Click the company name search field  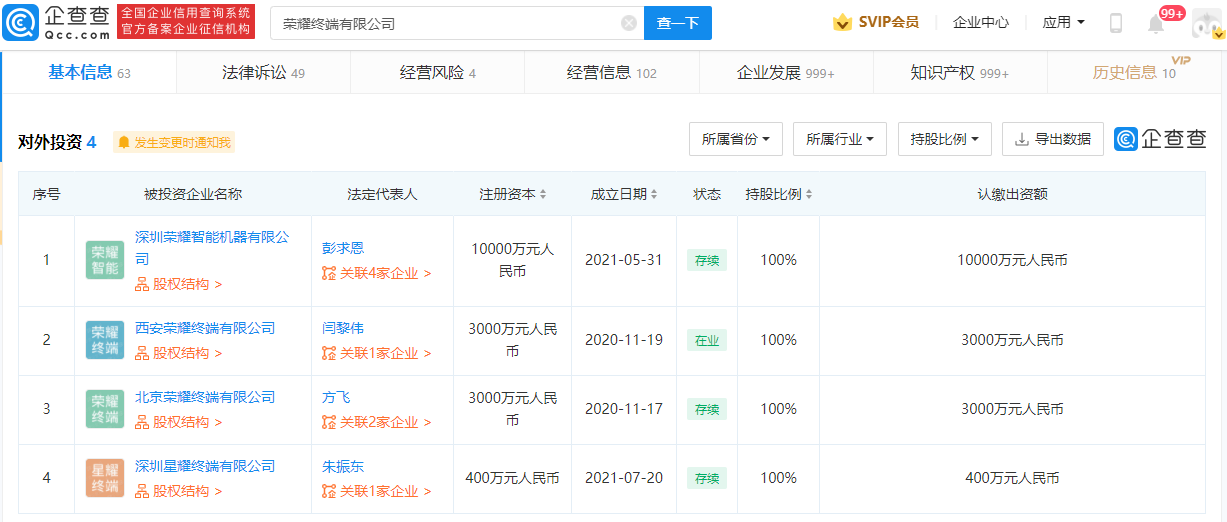pos(445,23)
